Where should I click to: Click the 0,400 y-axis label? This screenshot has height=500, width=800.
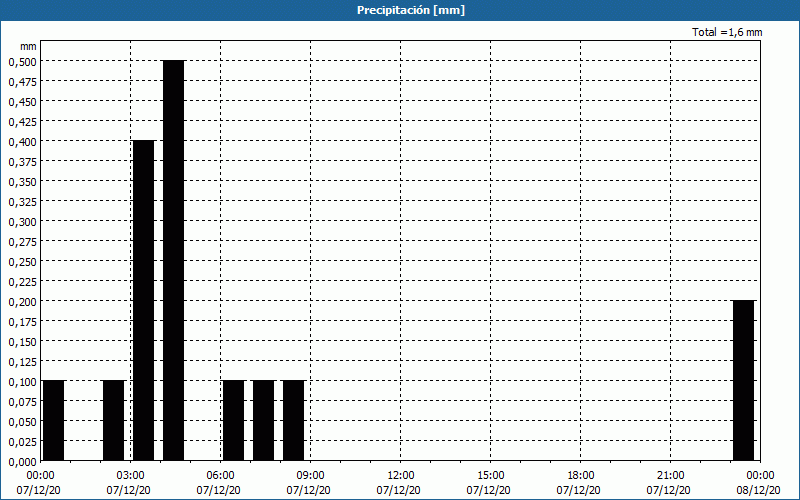tap(22, 142)
